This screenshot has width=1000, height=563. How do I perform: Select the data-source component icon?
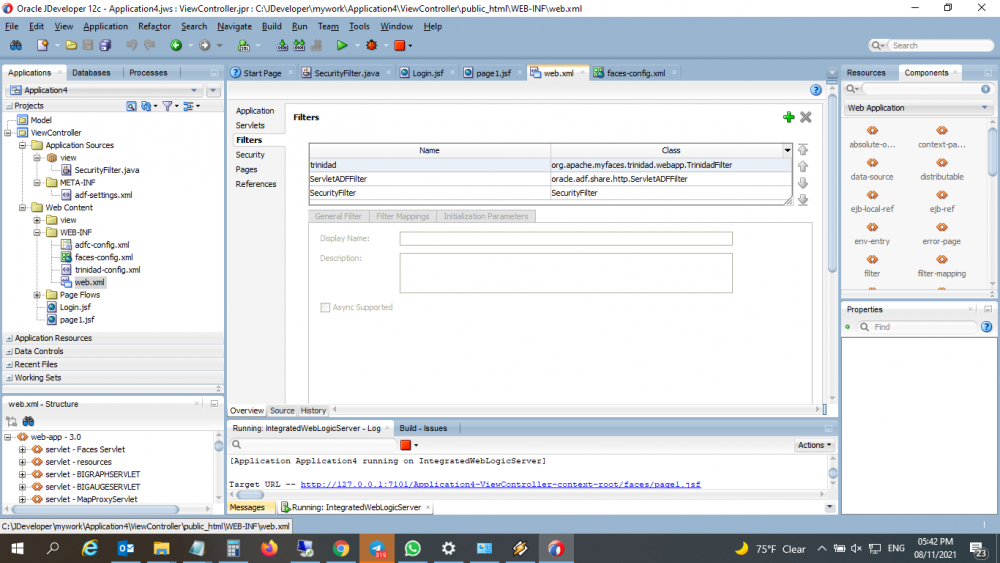click(x=872, y=163)
